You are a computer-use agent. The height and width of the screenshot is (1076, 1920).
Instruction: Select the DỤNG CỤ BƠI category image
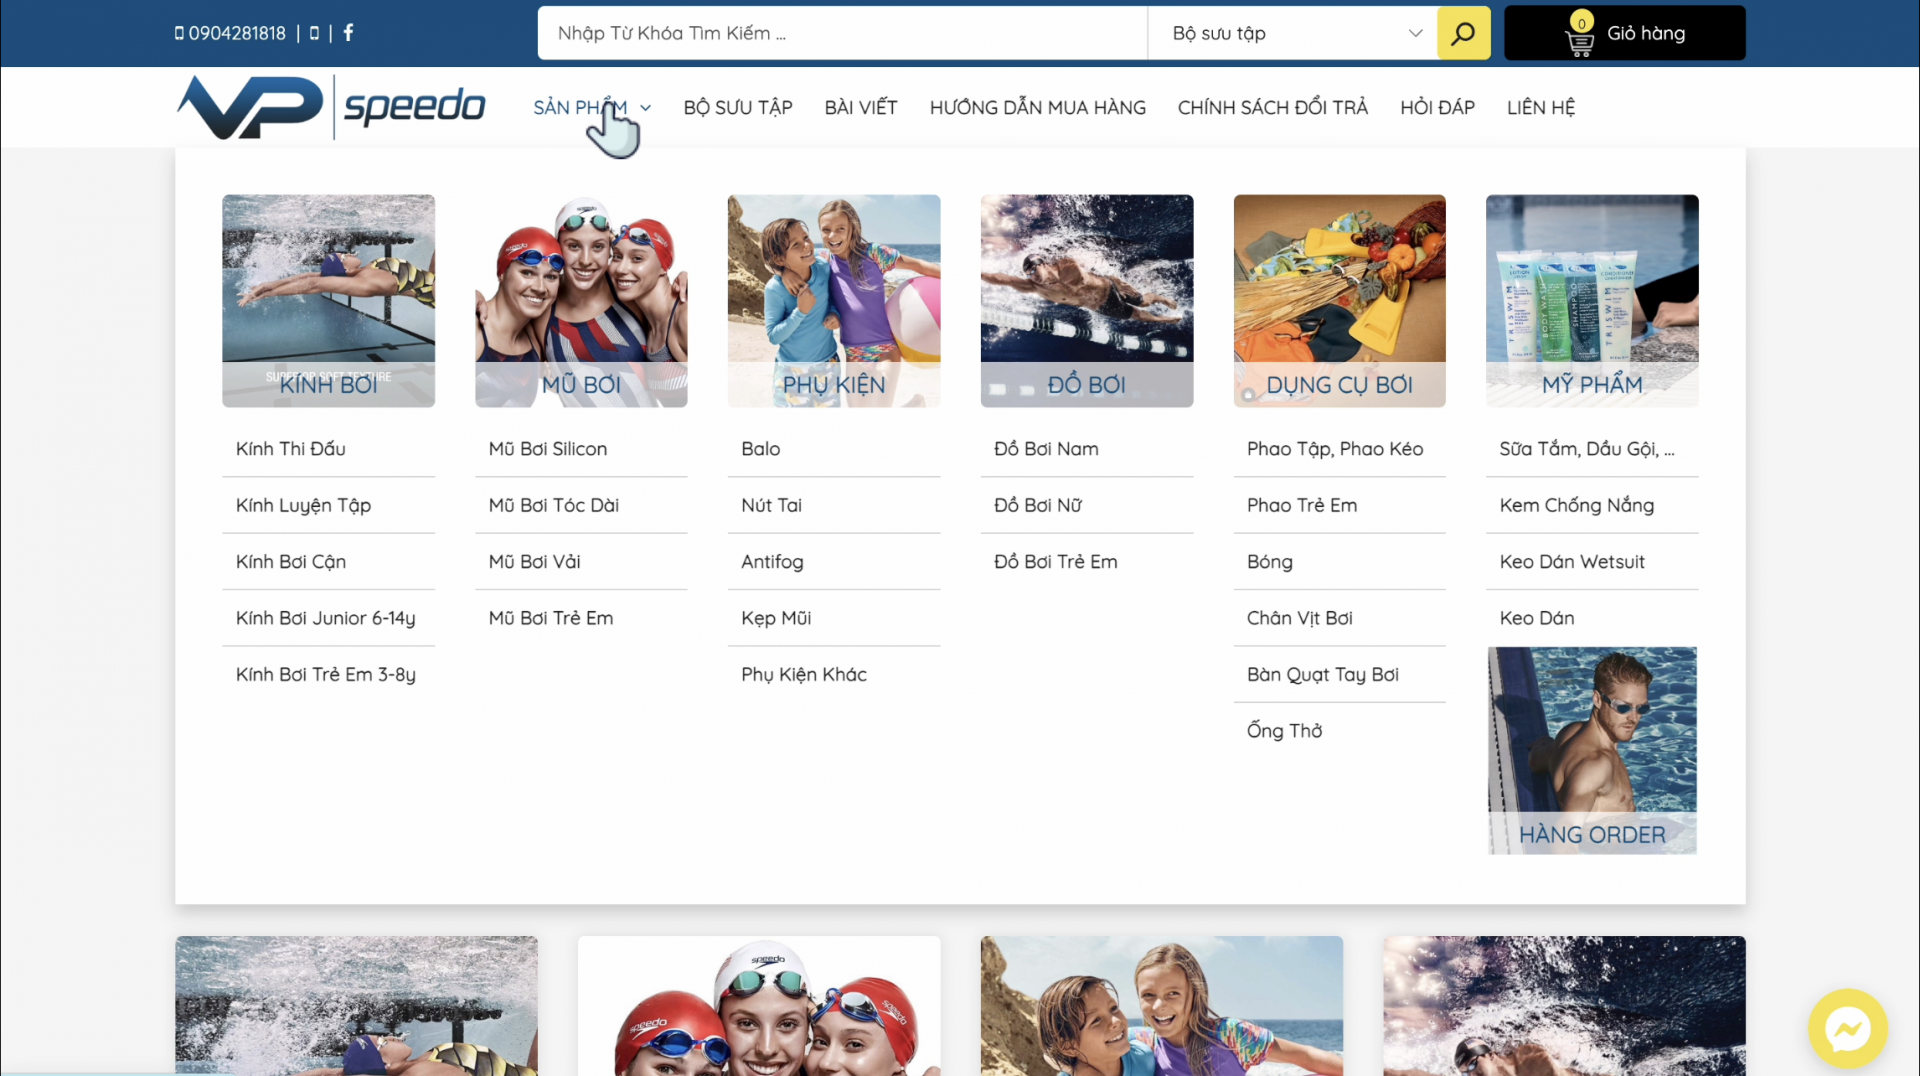(1340, 300)
